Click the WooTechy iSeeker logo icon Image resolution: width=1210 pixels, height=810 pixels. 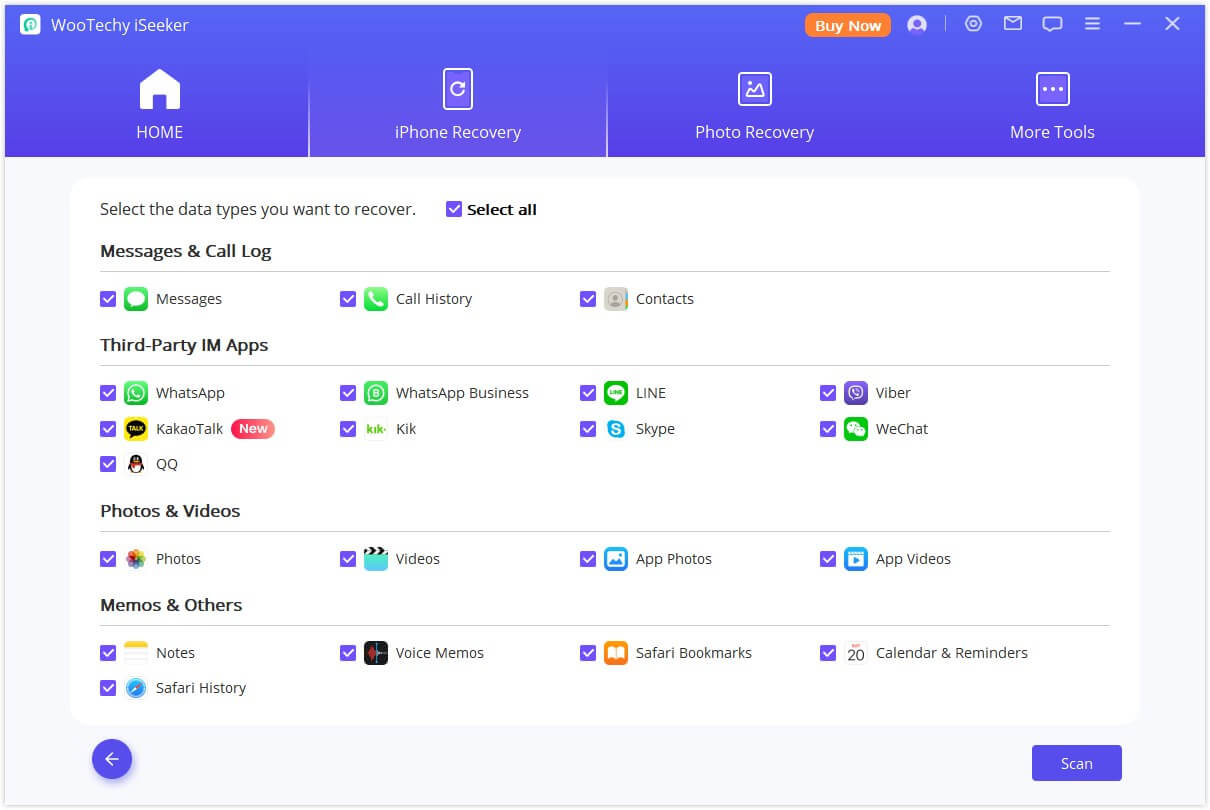(30, 25)
